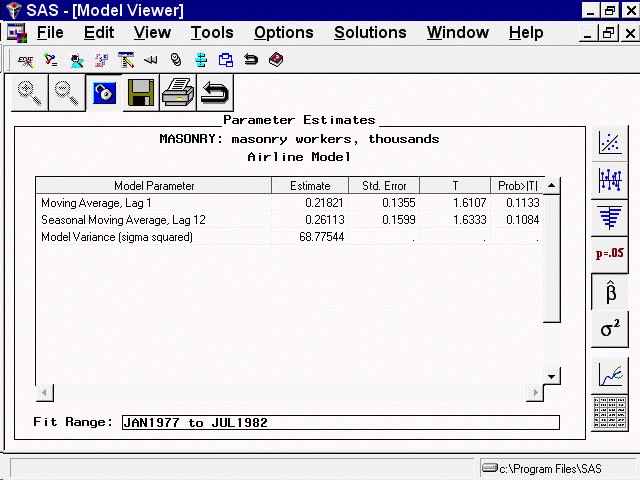
Task: Click the 'Airline Model' title text
Action: (x=299, y=157)
